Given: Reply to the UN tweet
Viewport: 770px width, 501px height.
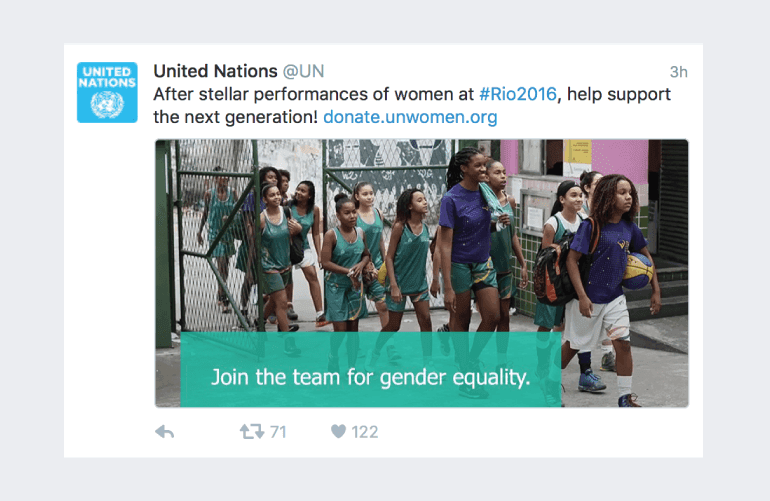Looking at the screenshot, I should tap(165, 432).
